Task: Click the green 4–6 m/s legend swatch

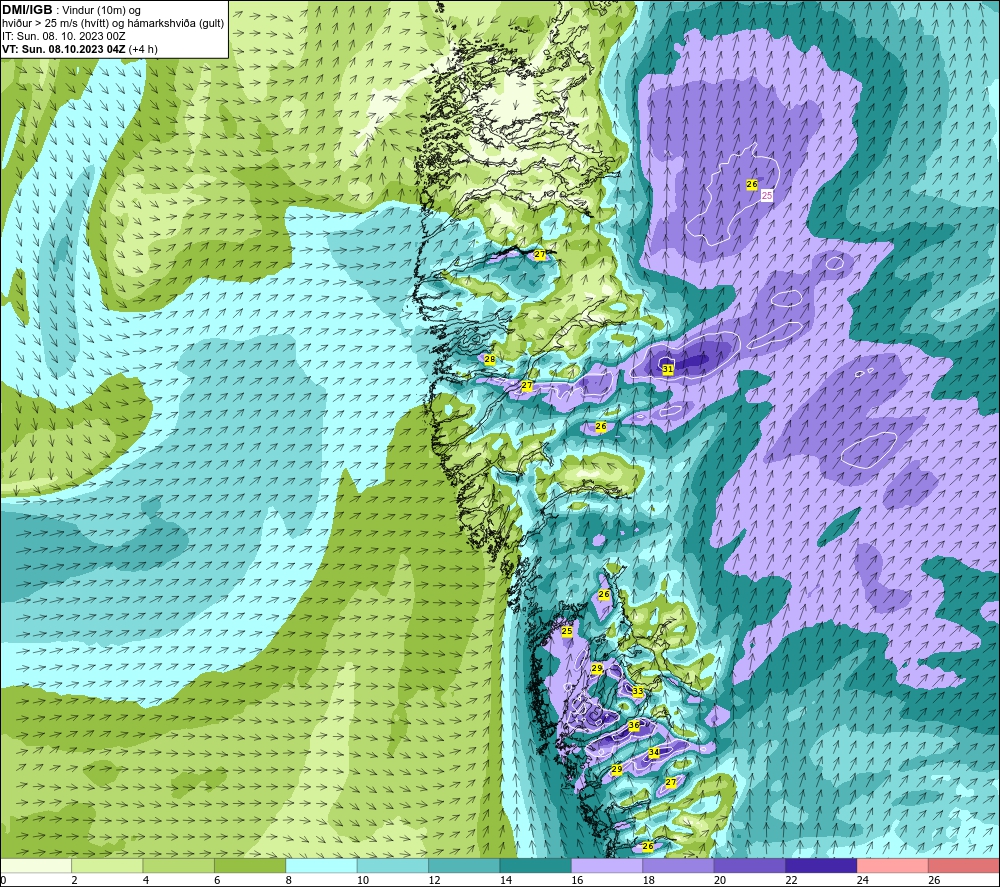Action: tap(179, 865)
